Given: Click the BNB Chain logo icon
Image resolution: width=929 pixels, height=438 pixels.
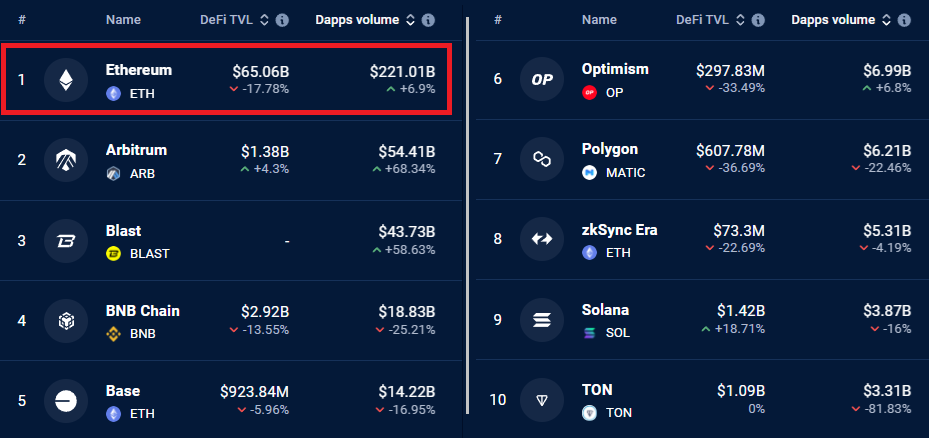Looking at the screenshot, I should click(66, 321).
